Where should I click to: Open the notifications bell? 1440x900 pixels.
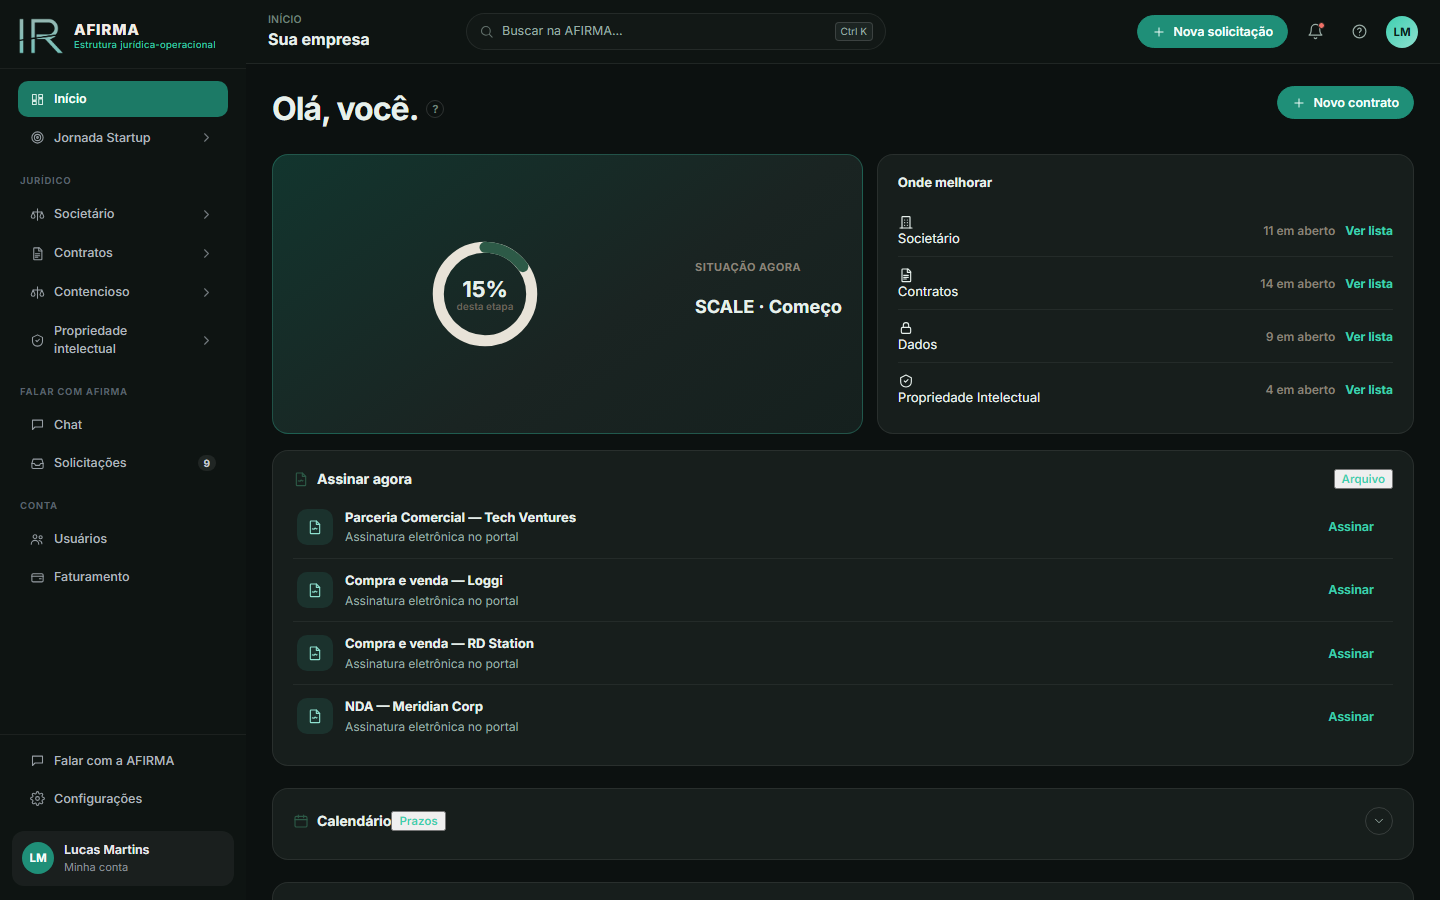click(1316, 31)
